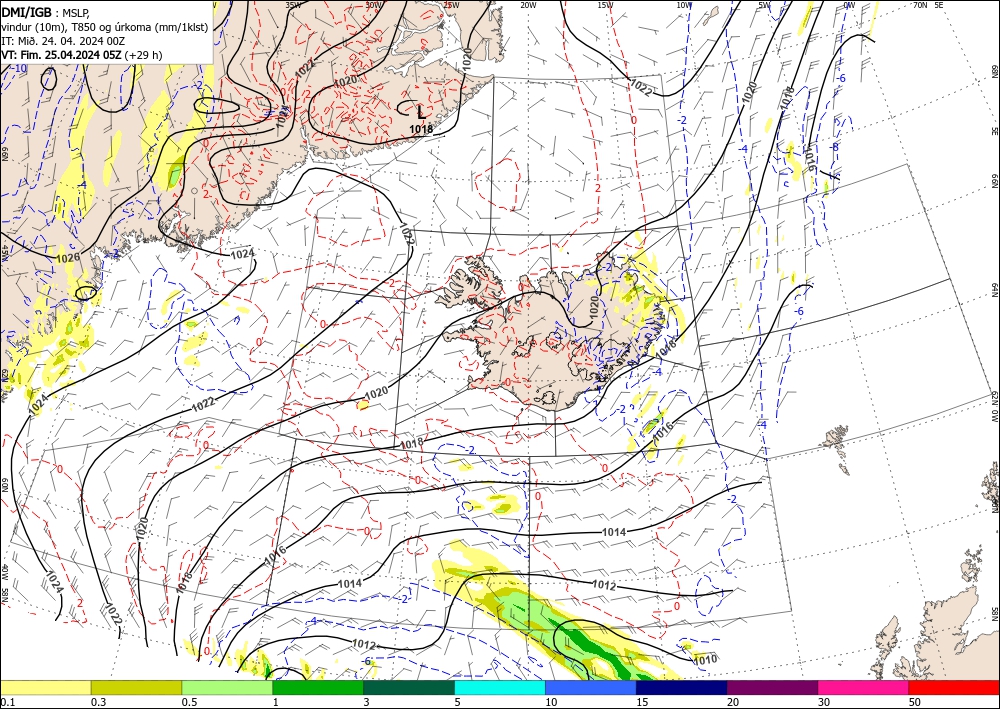Click the '1018' value below the L marker

(421, 129)
